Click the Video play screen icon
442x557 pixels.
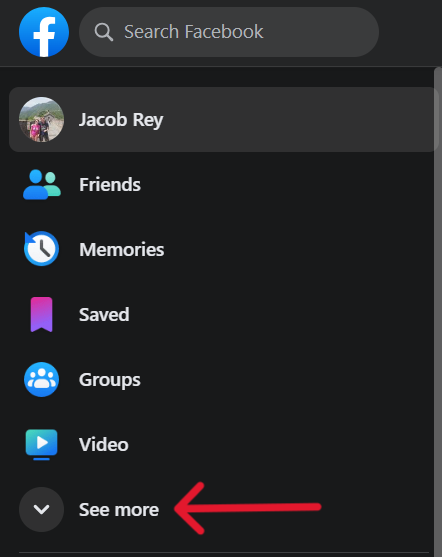42,444
